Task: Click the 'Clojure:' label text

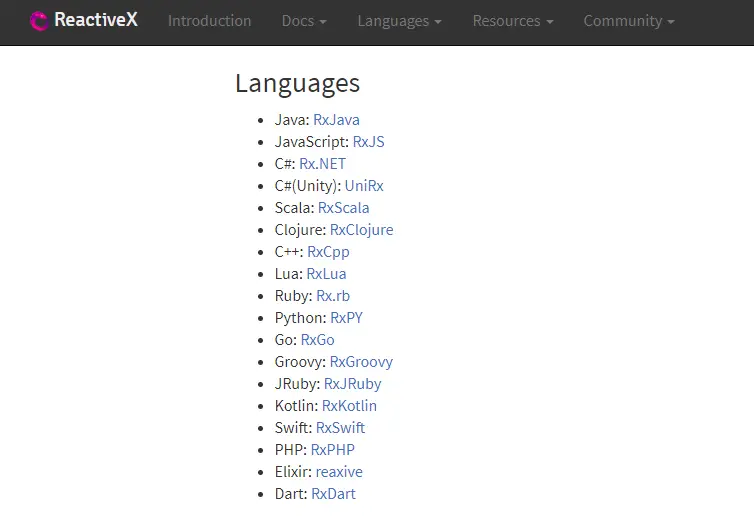Action: tap(300, 230)
